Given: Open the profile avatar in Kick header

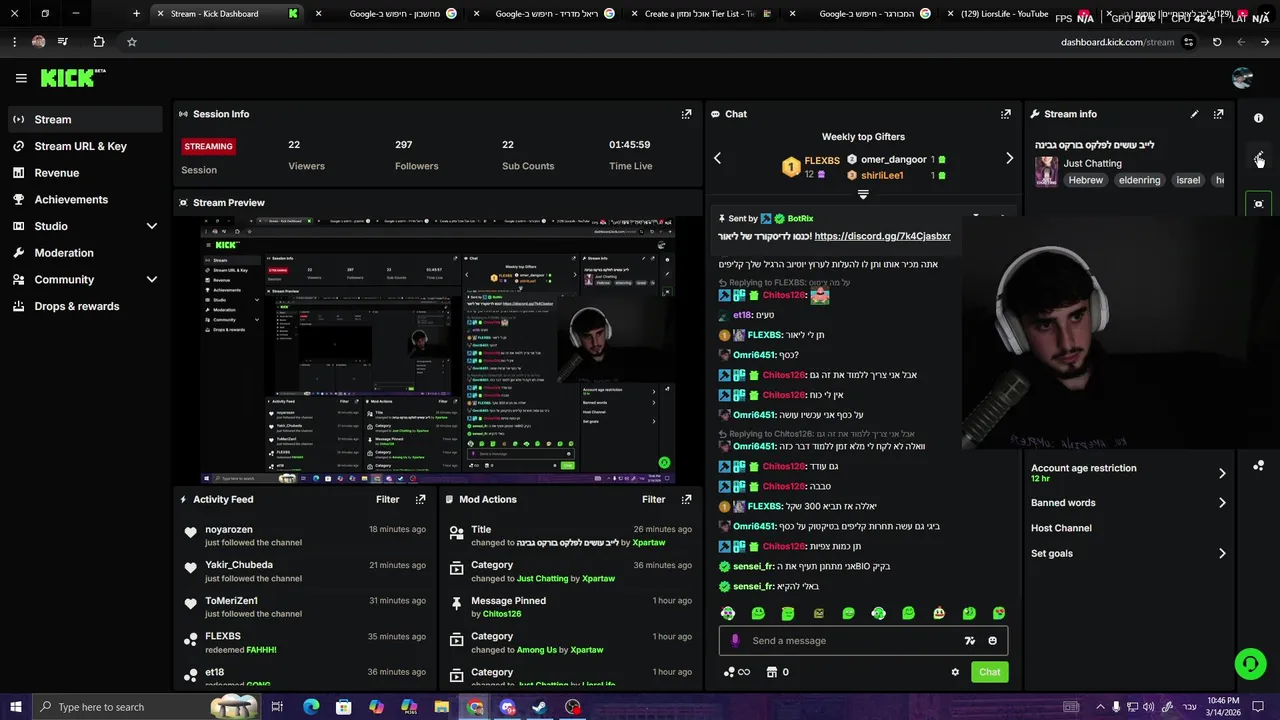Looking at the screenshot, I should [x=1243, y=78].
